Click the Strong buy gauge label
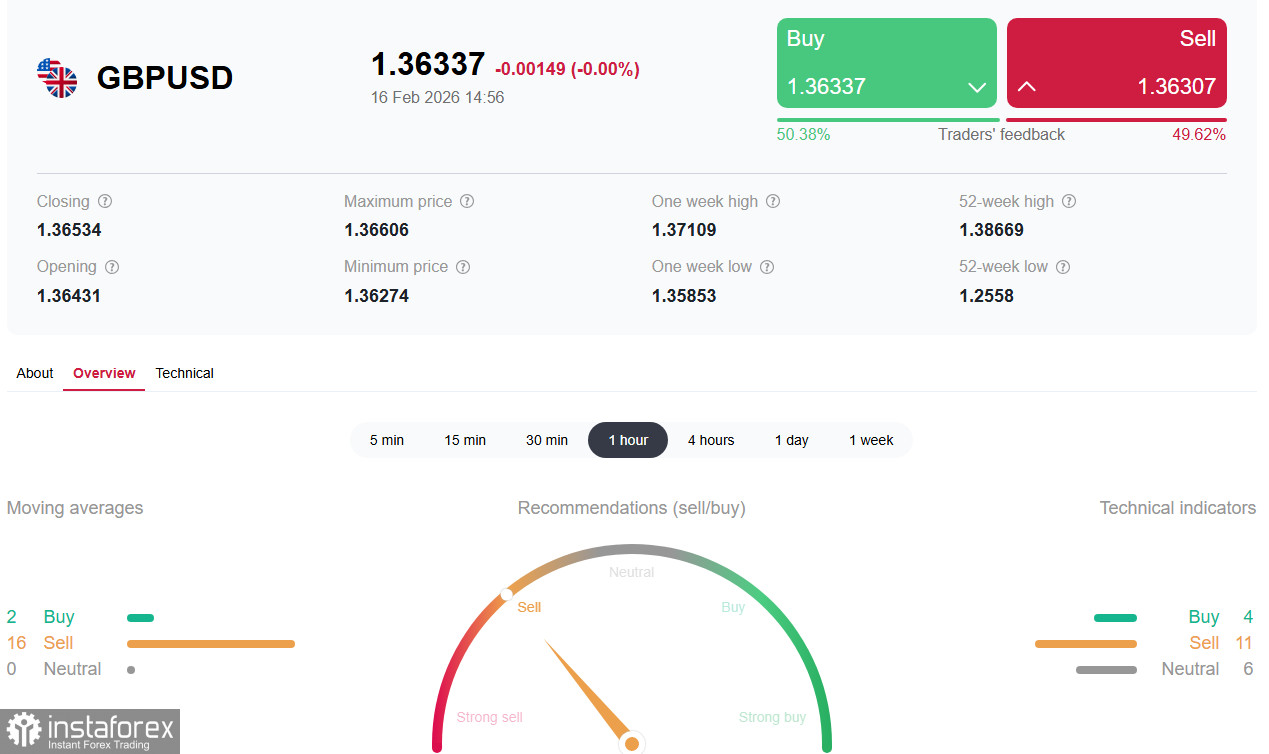 coord(772,717)
